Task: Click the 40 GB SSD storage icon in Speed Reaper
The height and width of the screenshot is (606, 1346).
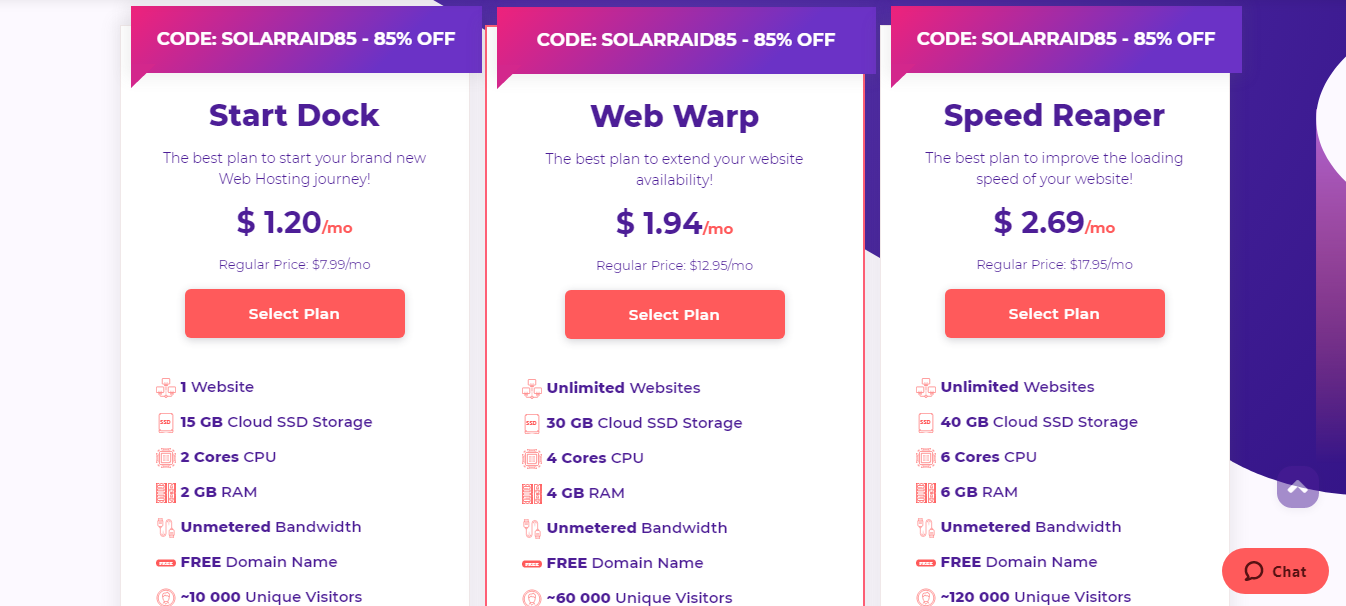Action: [x=924, y=422]
